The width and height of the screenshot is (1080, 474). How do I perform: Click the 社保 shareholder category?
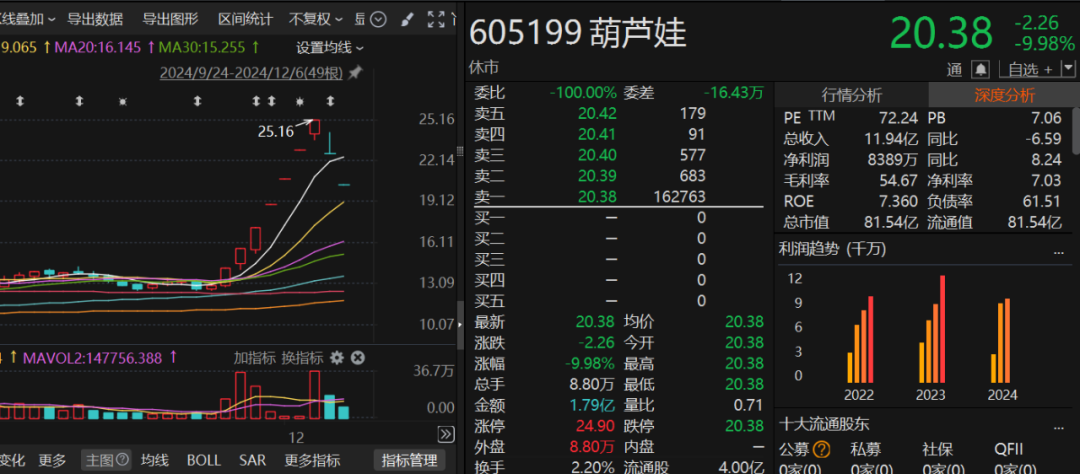(x=937, y=450)
